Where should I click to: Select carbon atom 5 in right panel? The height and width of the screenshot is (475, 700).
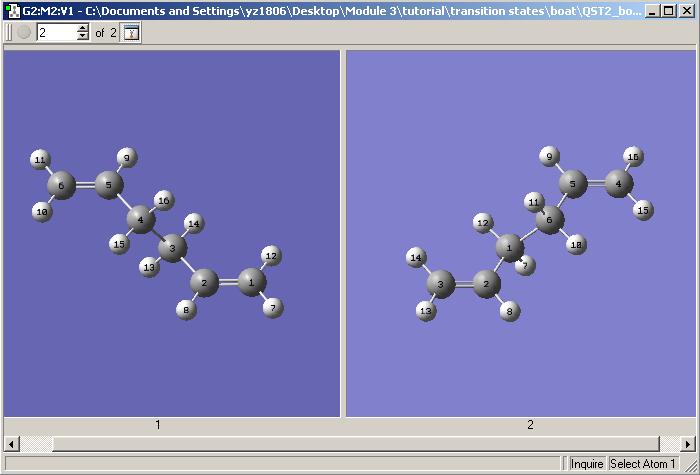573,183
